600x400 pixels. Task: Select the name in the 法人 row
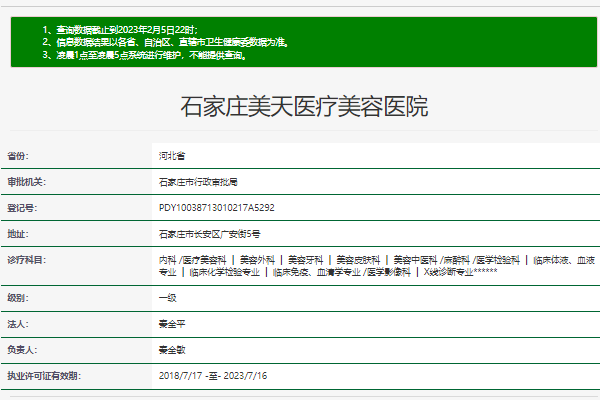pyautogui.click(x=172, y=324)
